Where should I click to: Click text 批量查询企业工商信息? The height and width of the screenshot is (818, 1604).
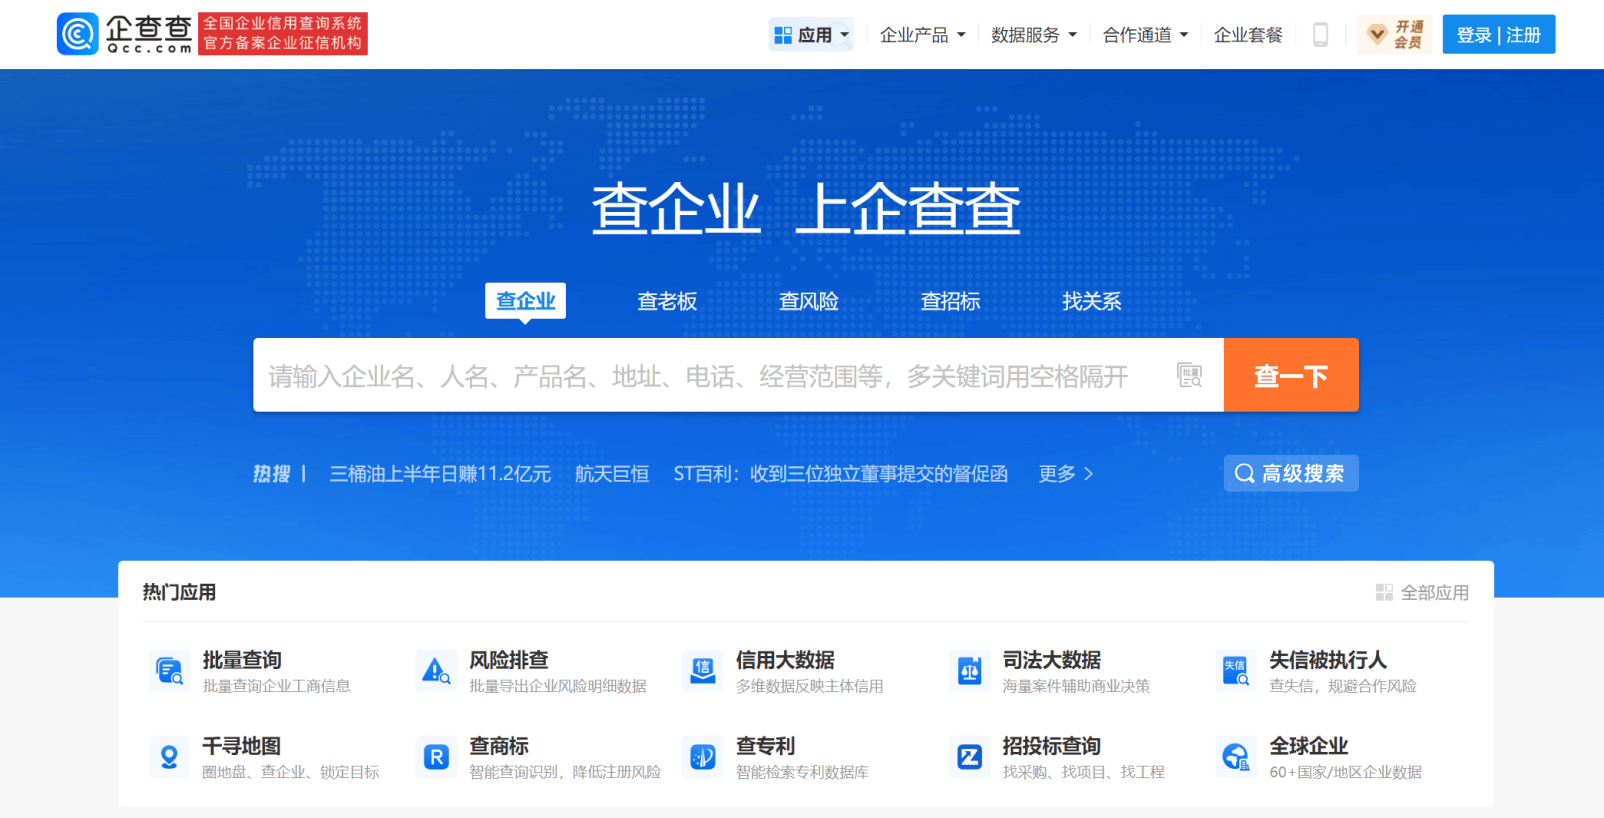click(276, 686)
